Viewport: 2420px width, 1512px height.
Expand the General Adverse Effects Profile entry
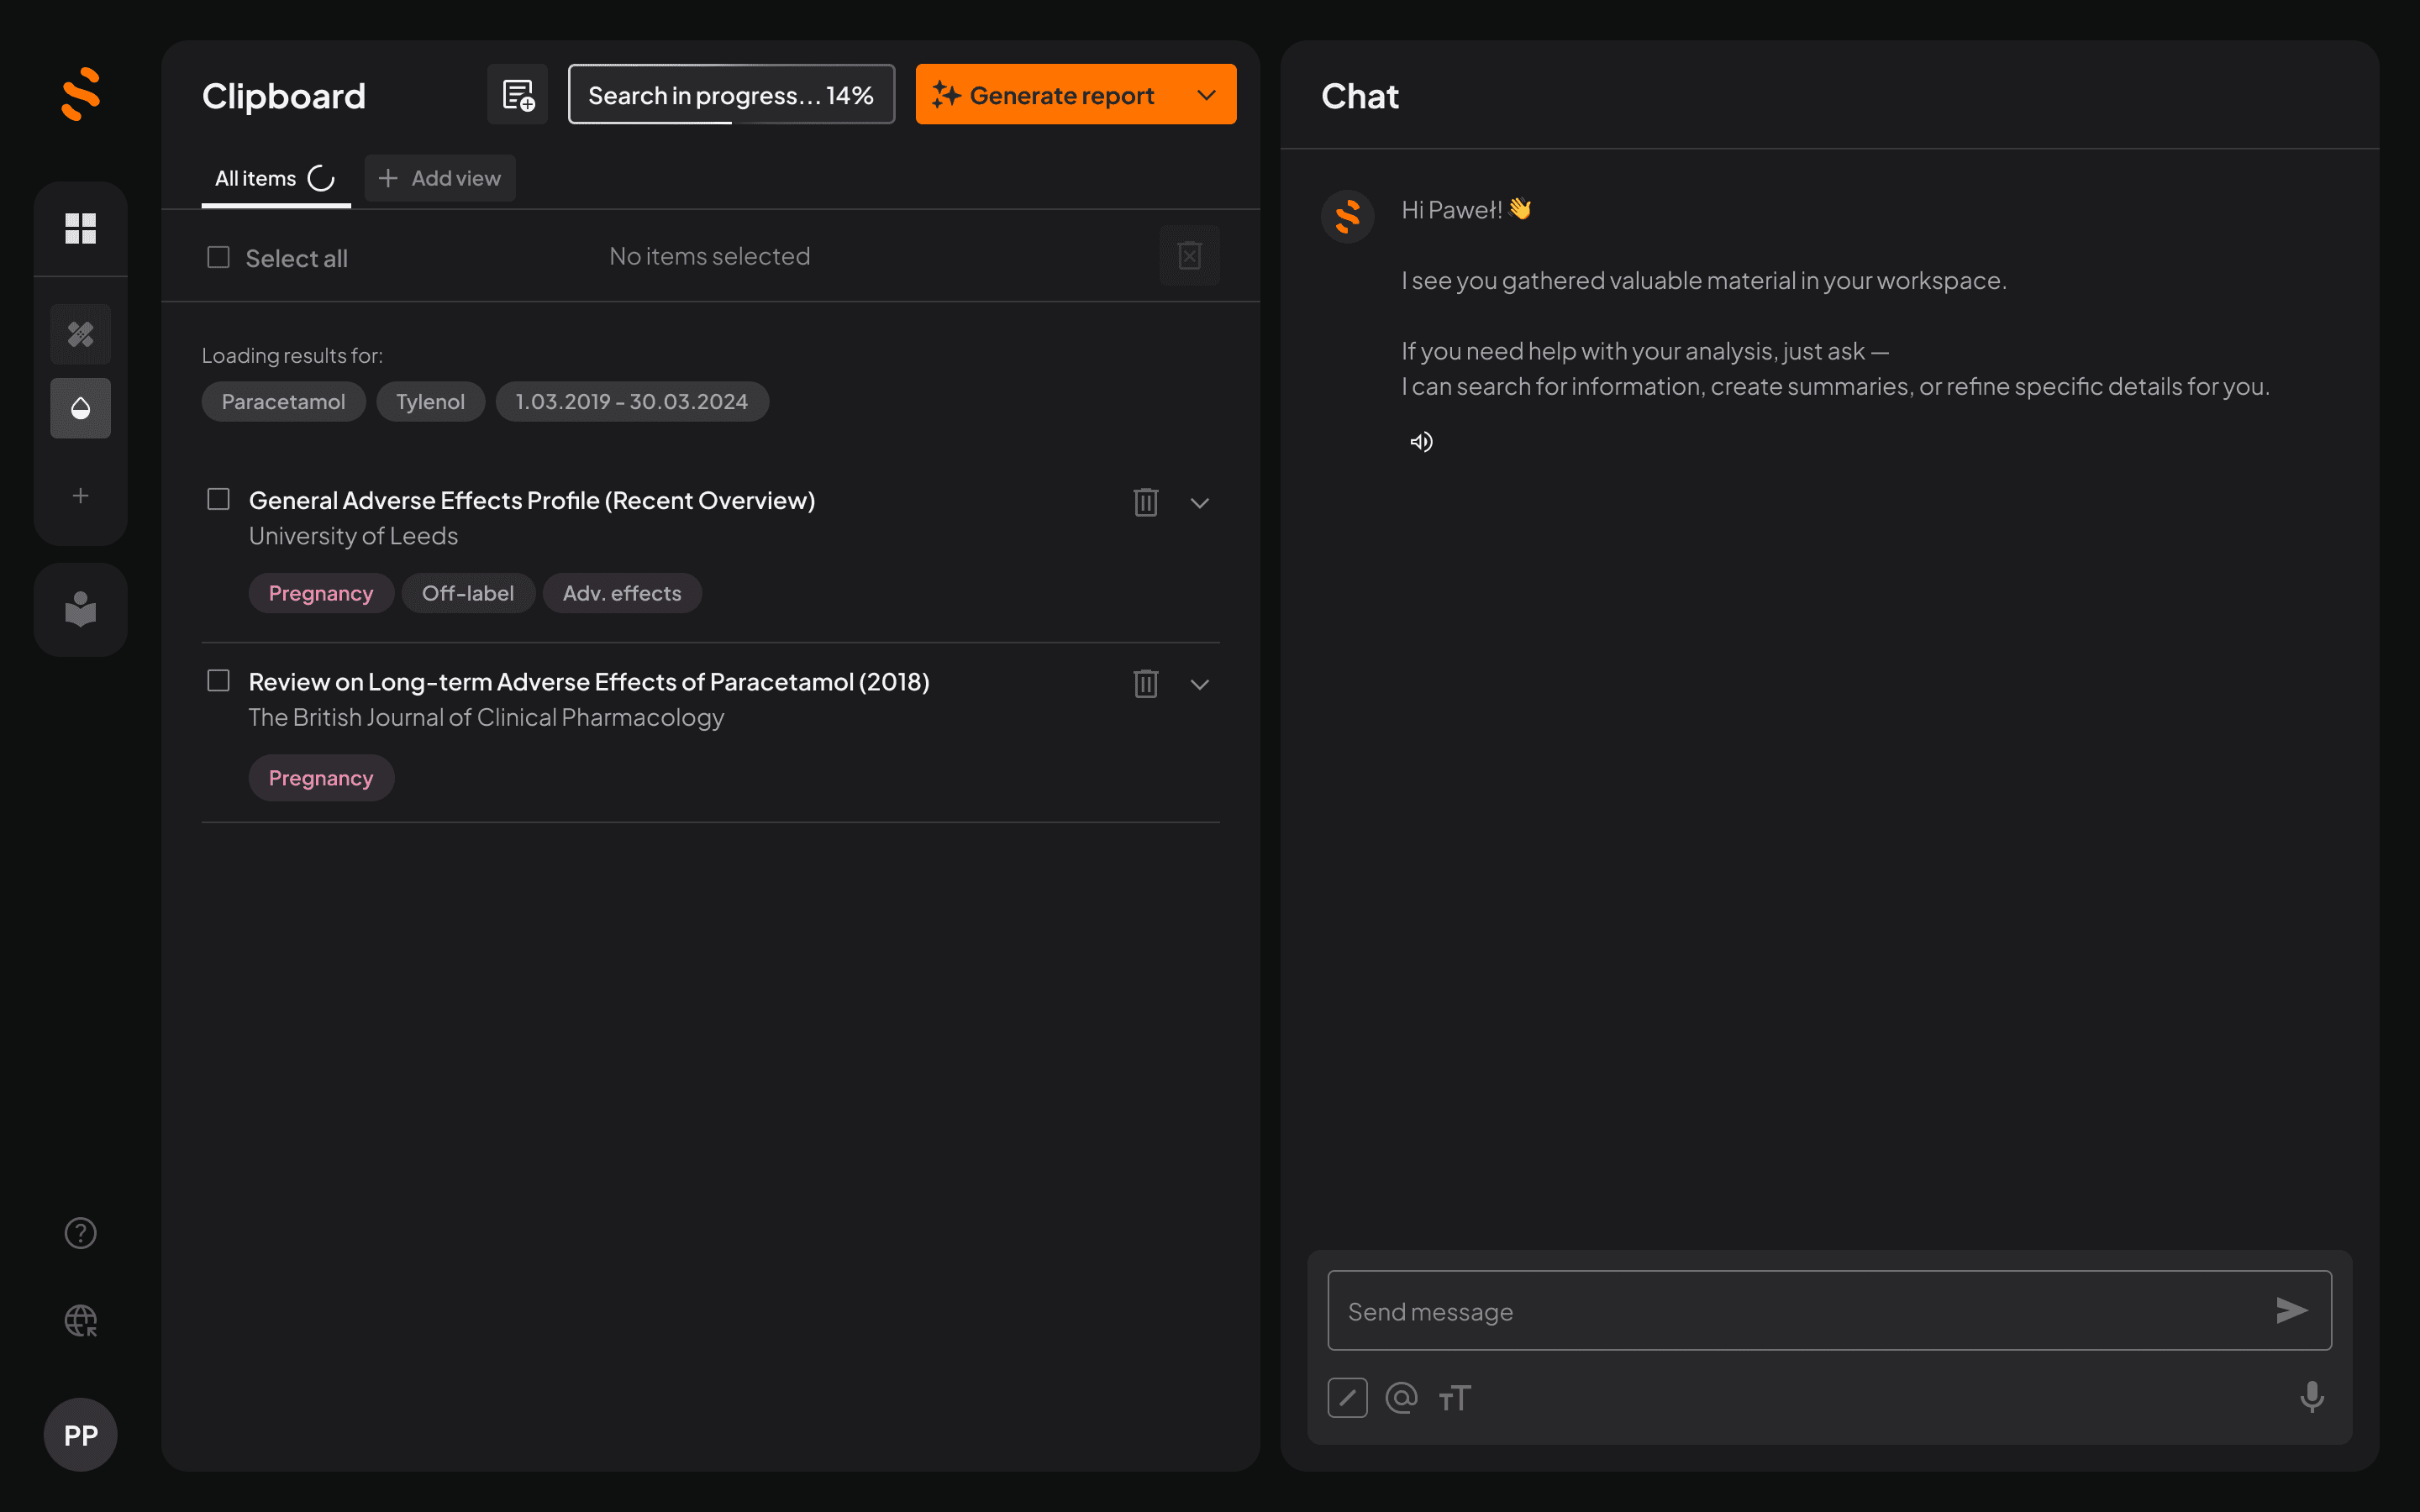(1199, 503)
